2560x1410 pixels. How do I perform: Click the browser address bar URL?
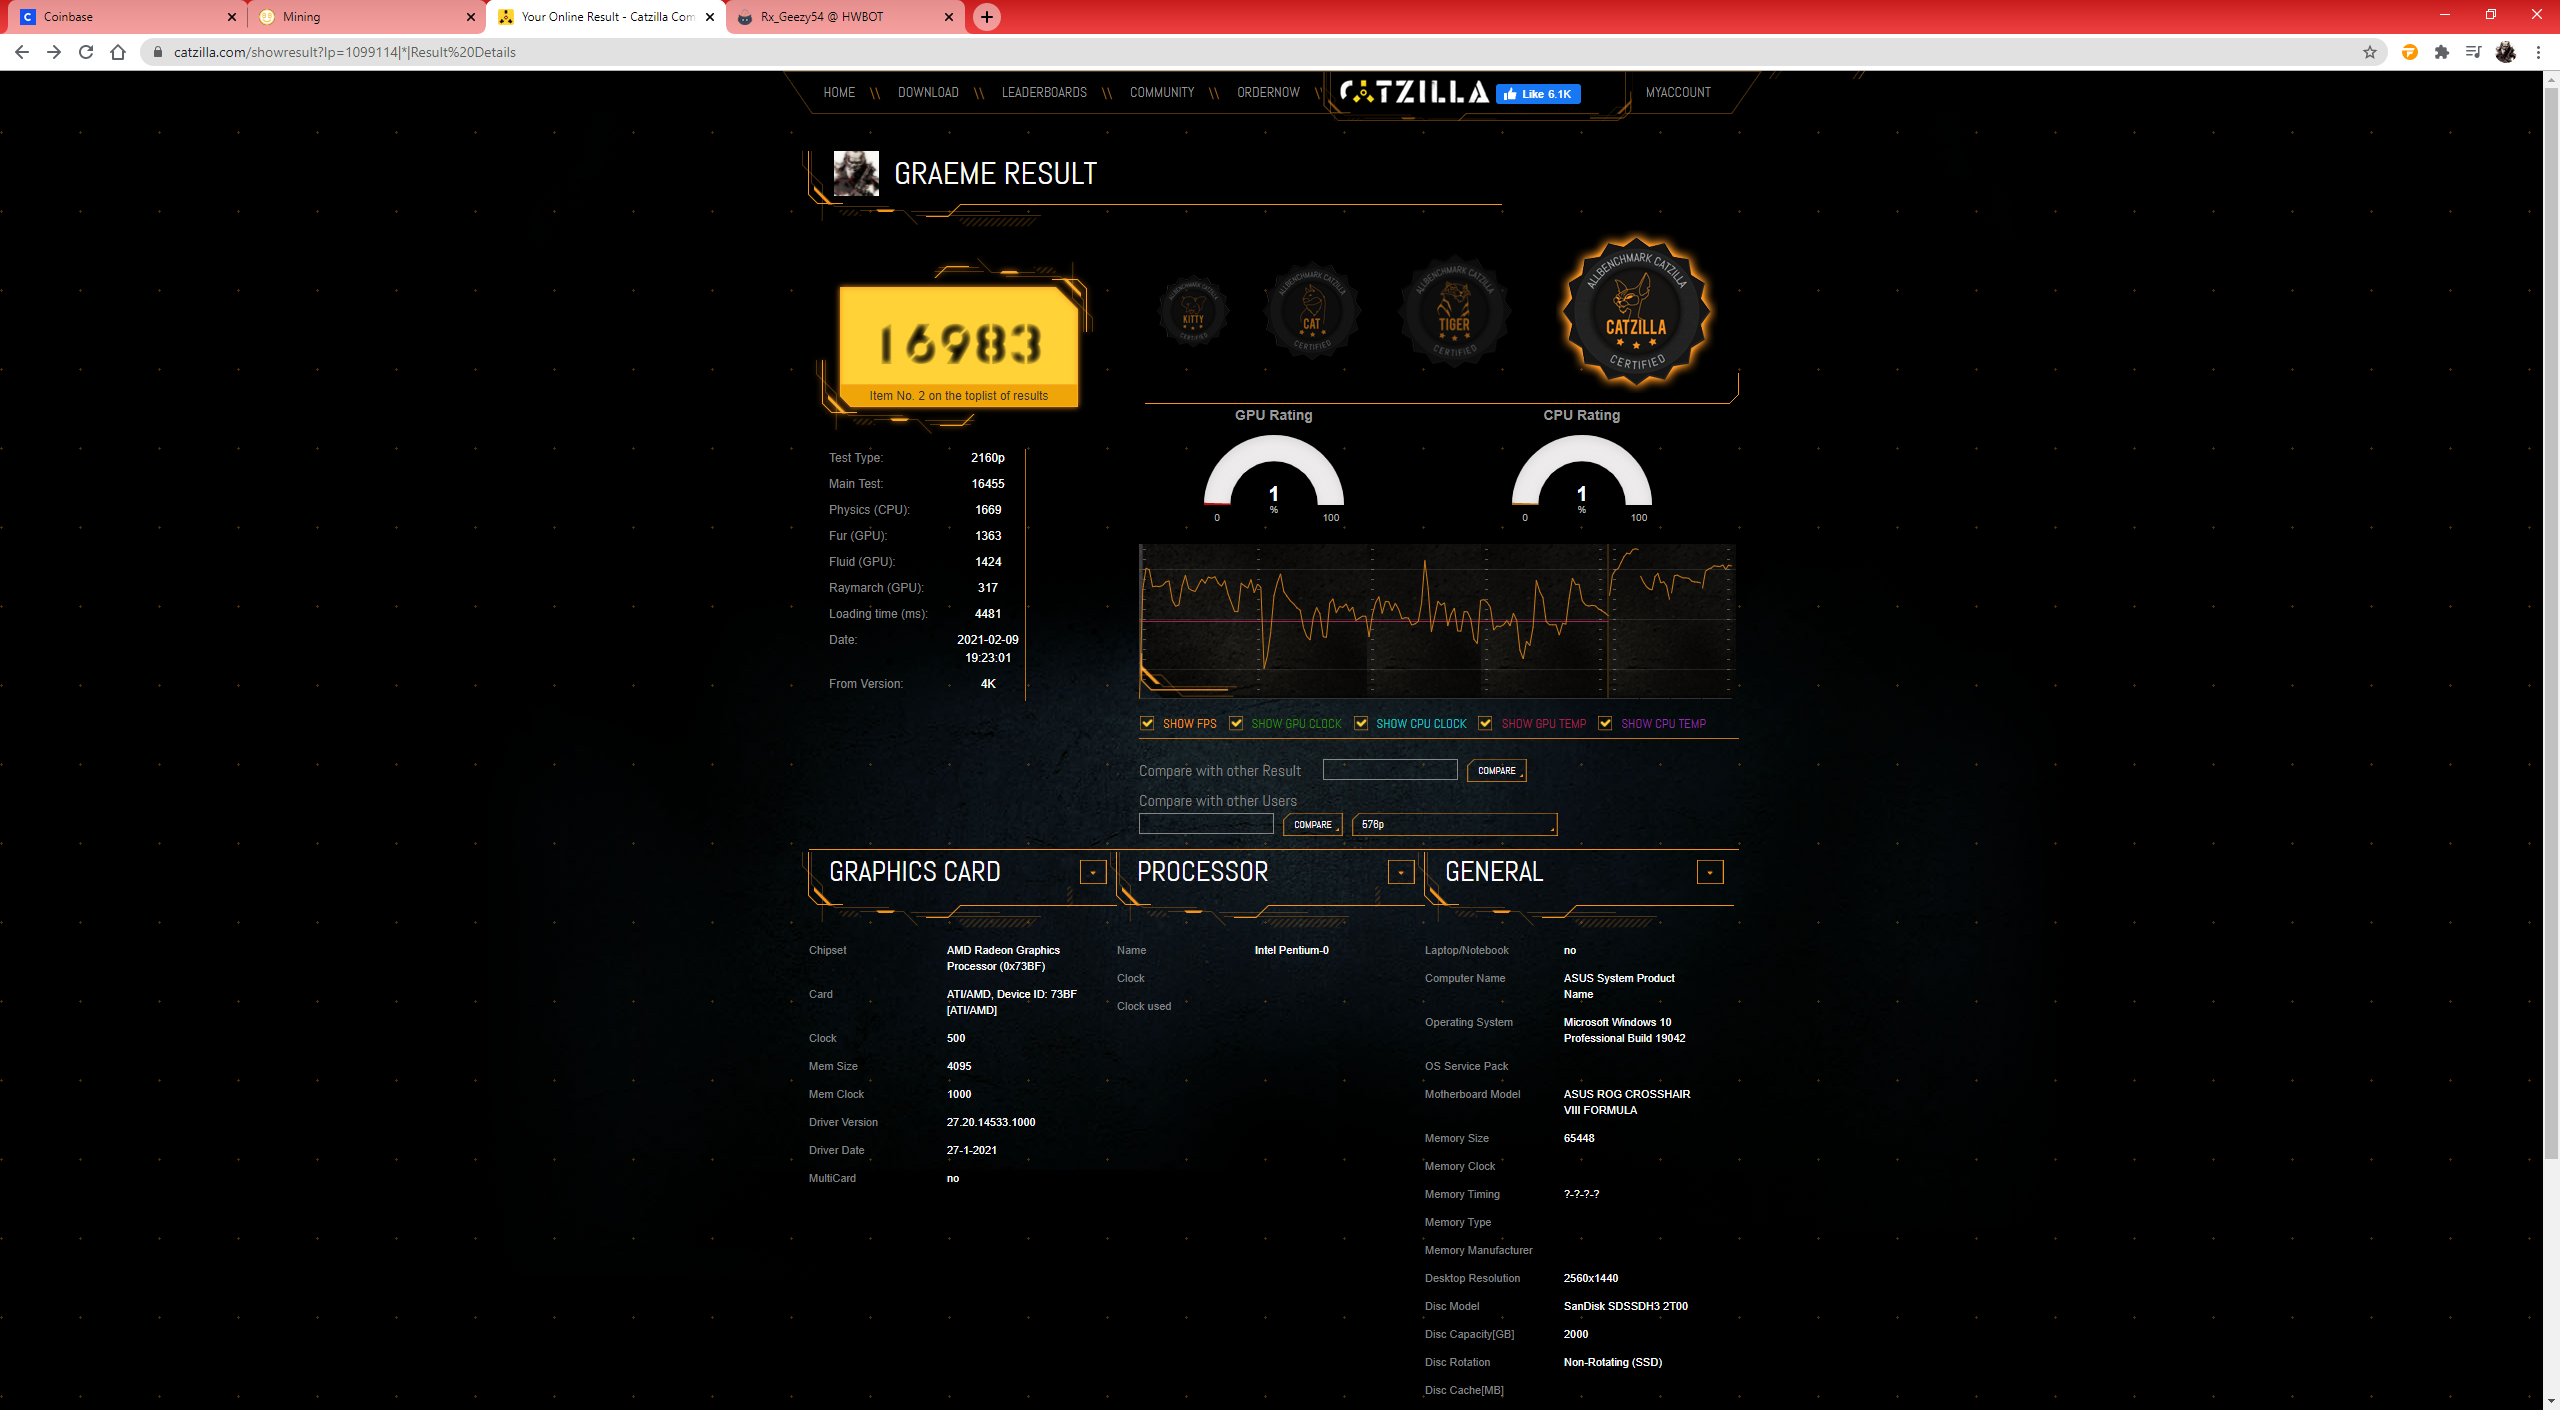pyautogui.click(x=345, y=52)
